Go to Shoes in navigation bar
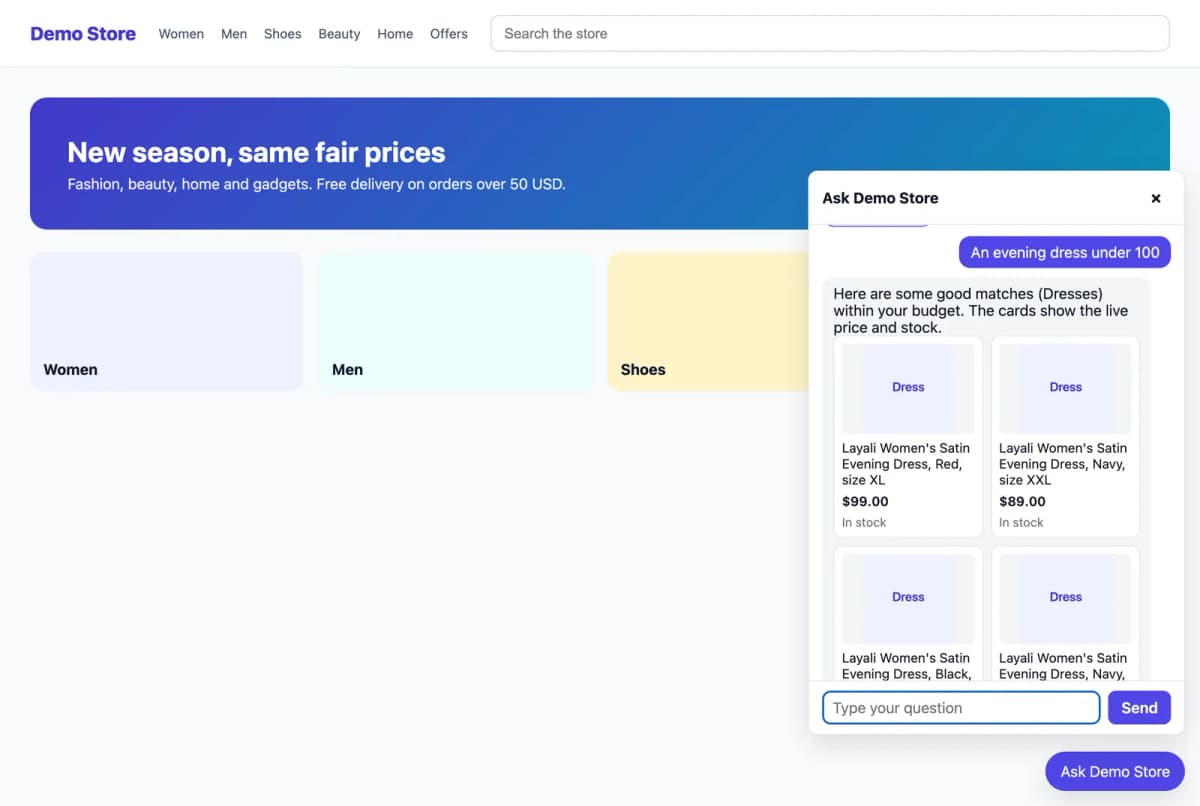1200x806 pixels. point(283,33)
